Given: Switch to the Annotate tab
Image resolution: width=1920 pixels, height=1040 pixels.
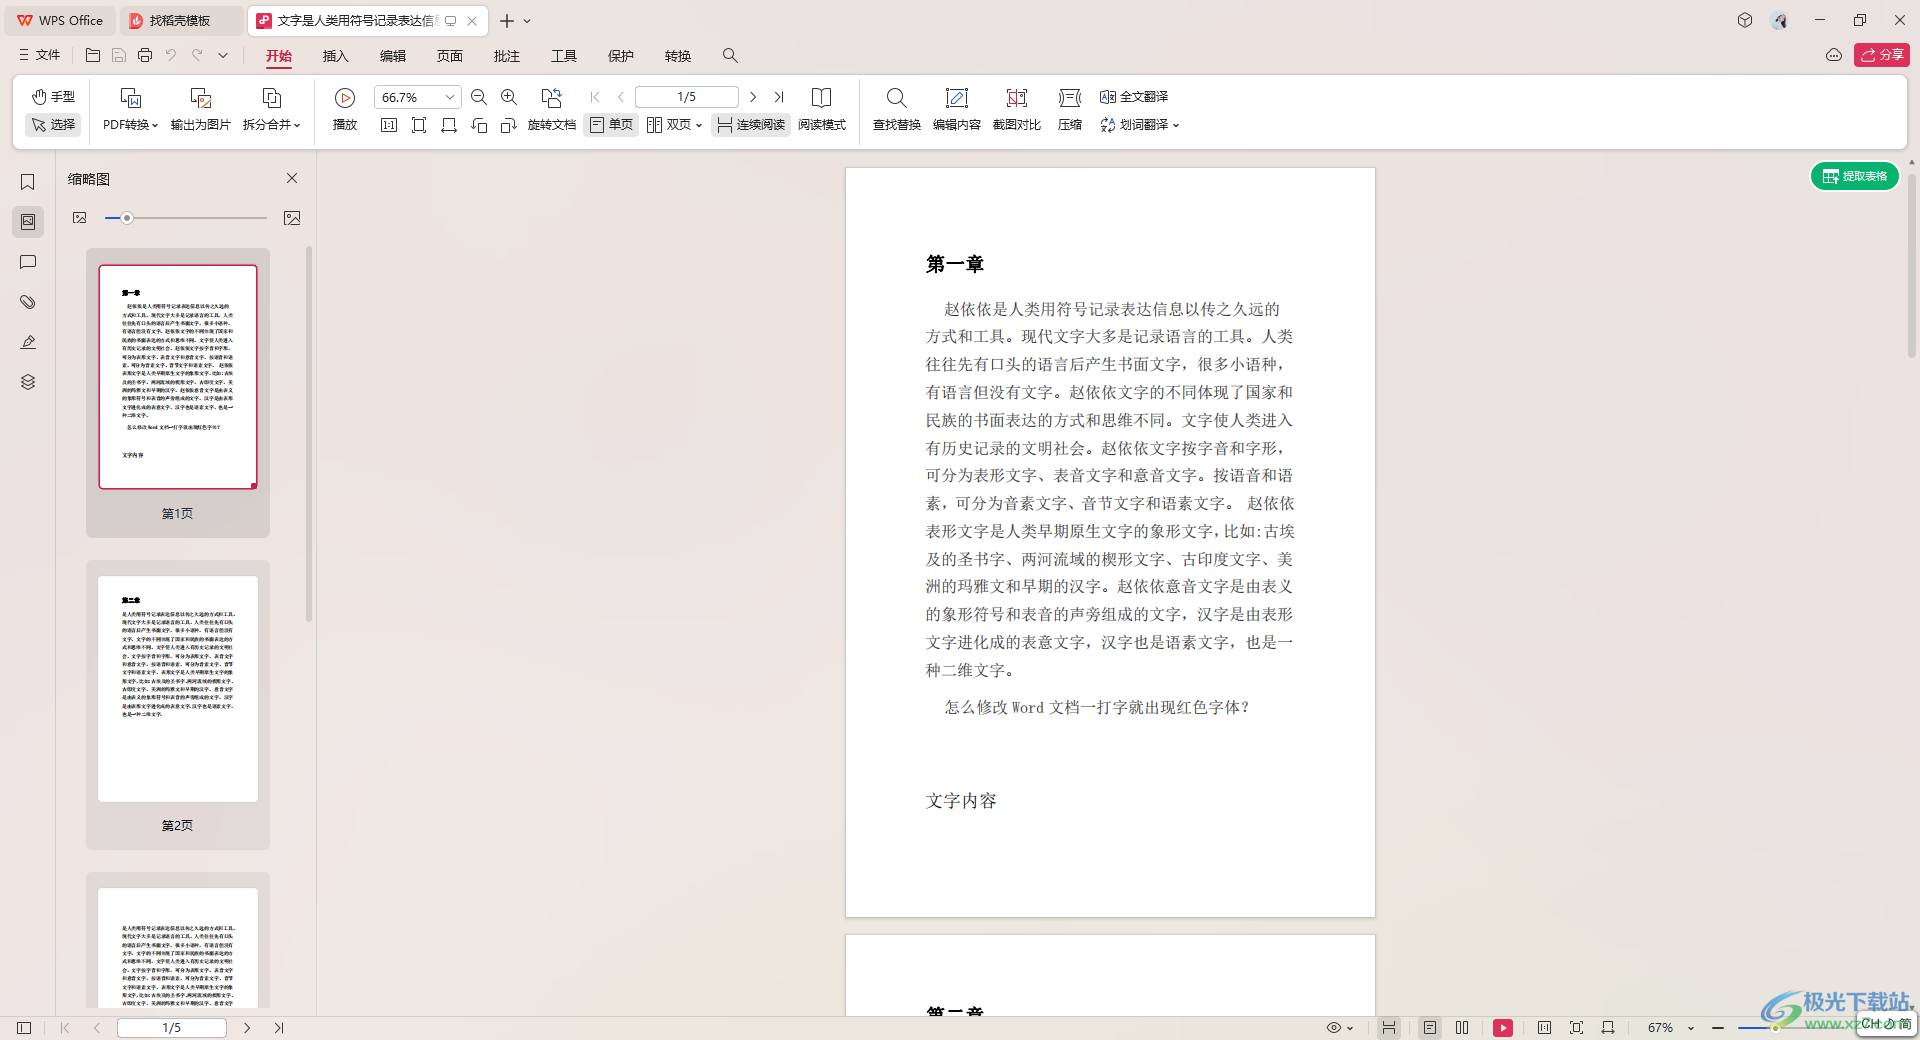Looking at the screenshot, I should point(507,56).
